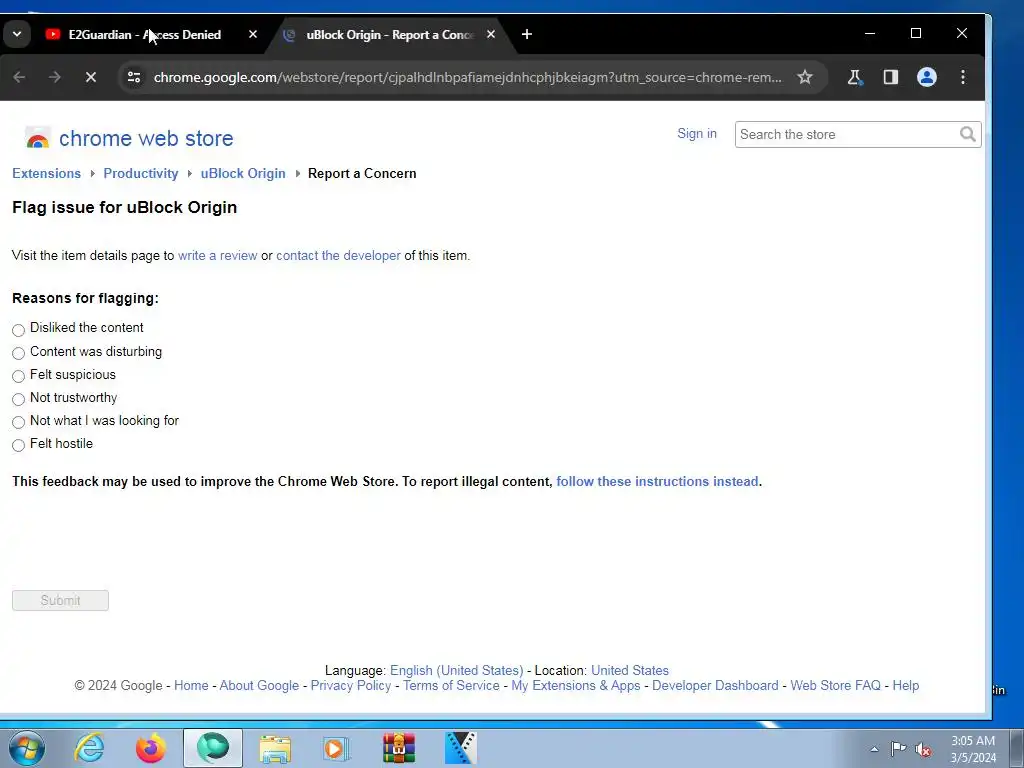Pick Not what I was looking for

tap(18, 422)
